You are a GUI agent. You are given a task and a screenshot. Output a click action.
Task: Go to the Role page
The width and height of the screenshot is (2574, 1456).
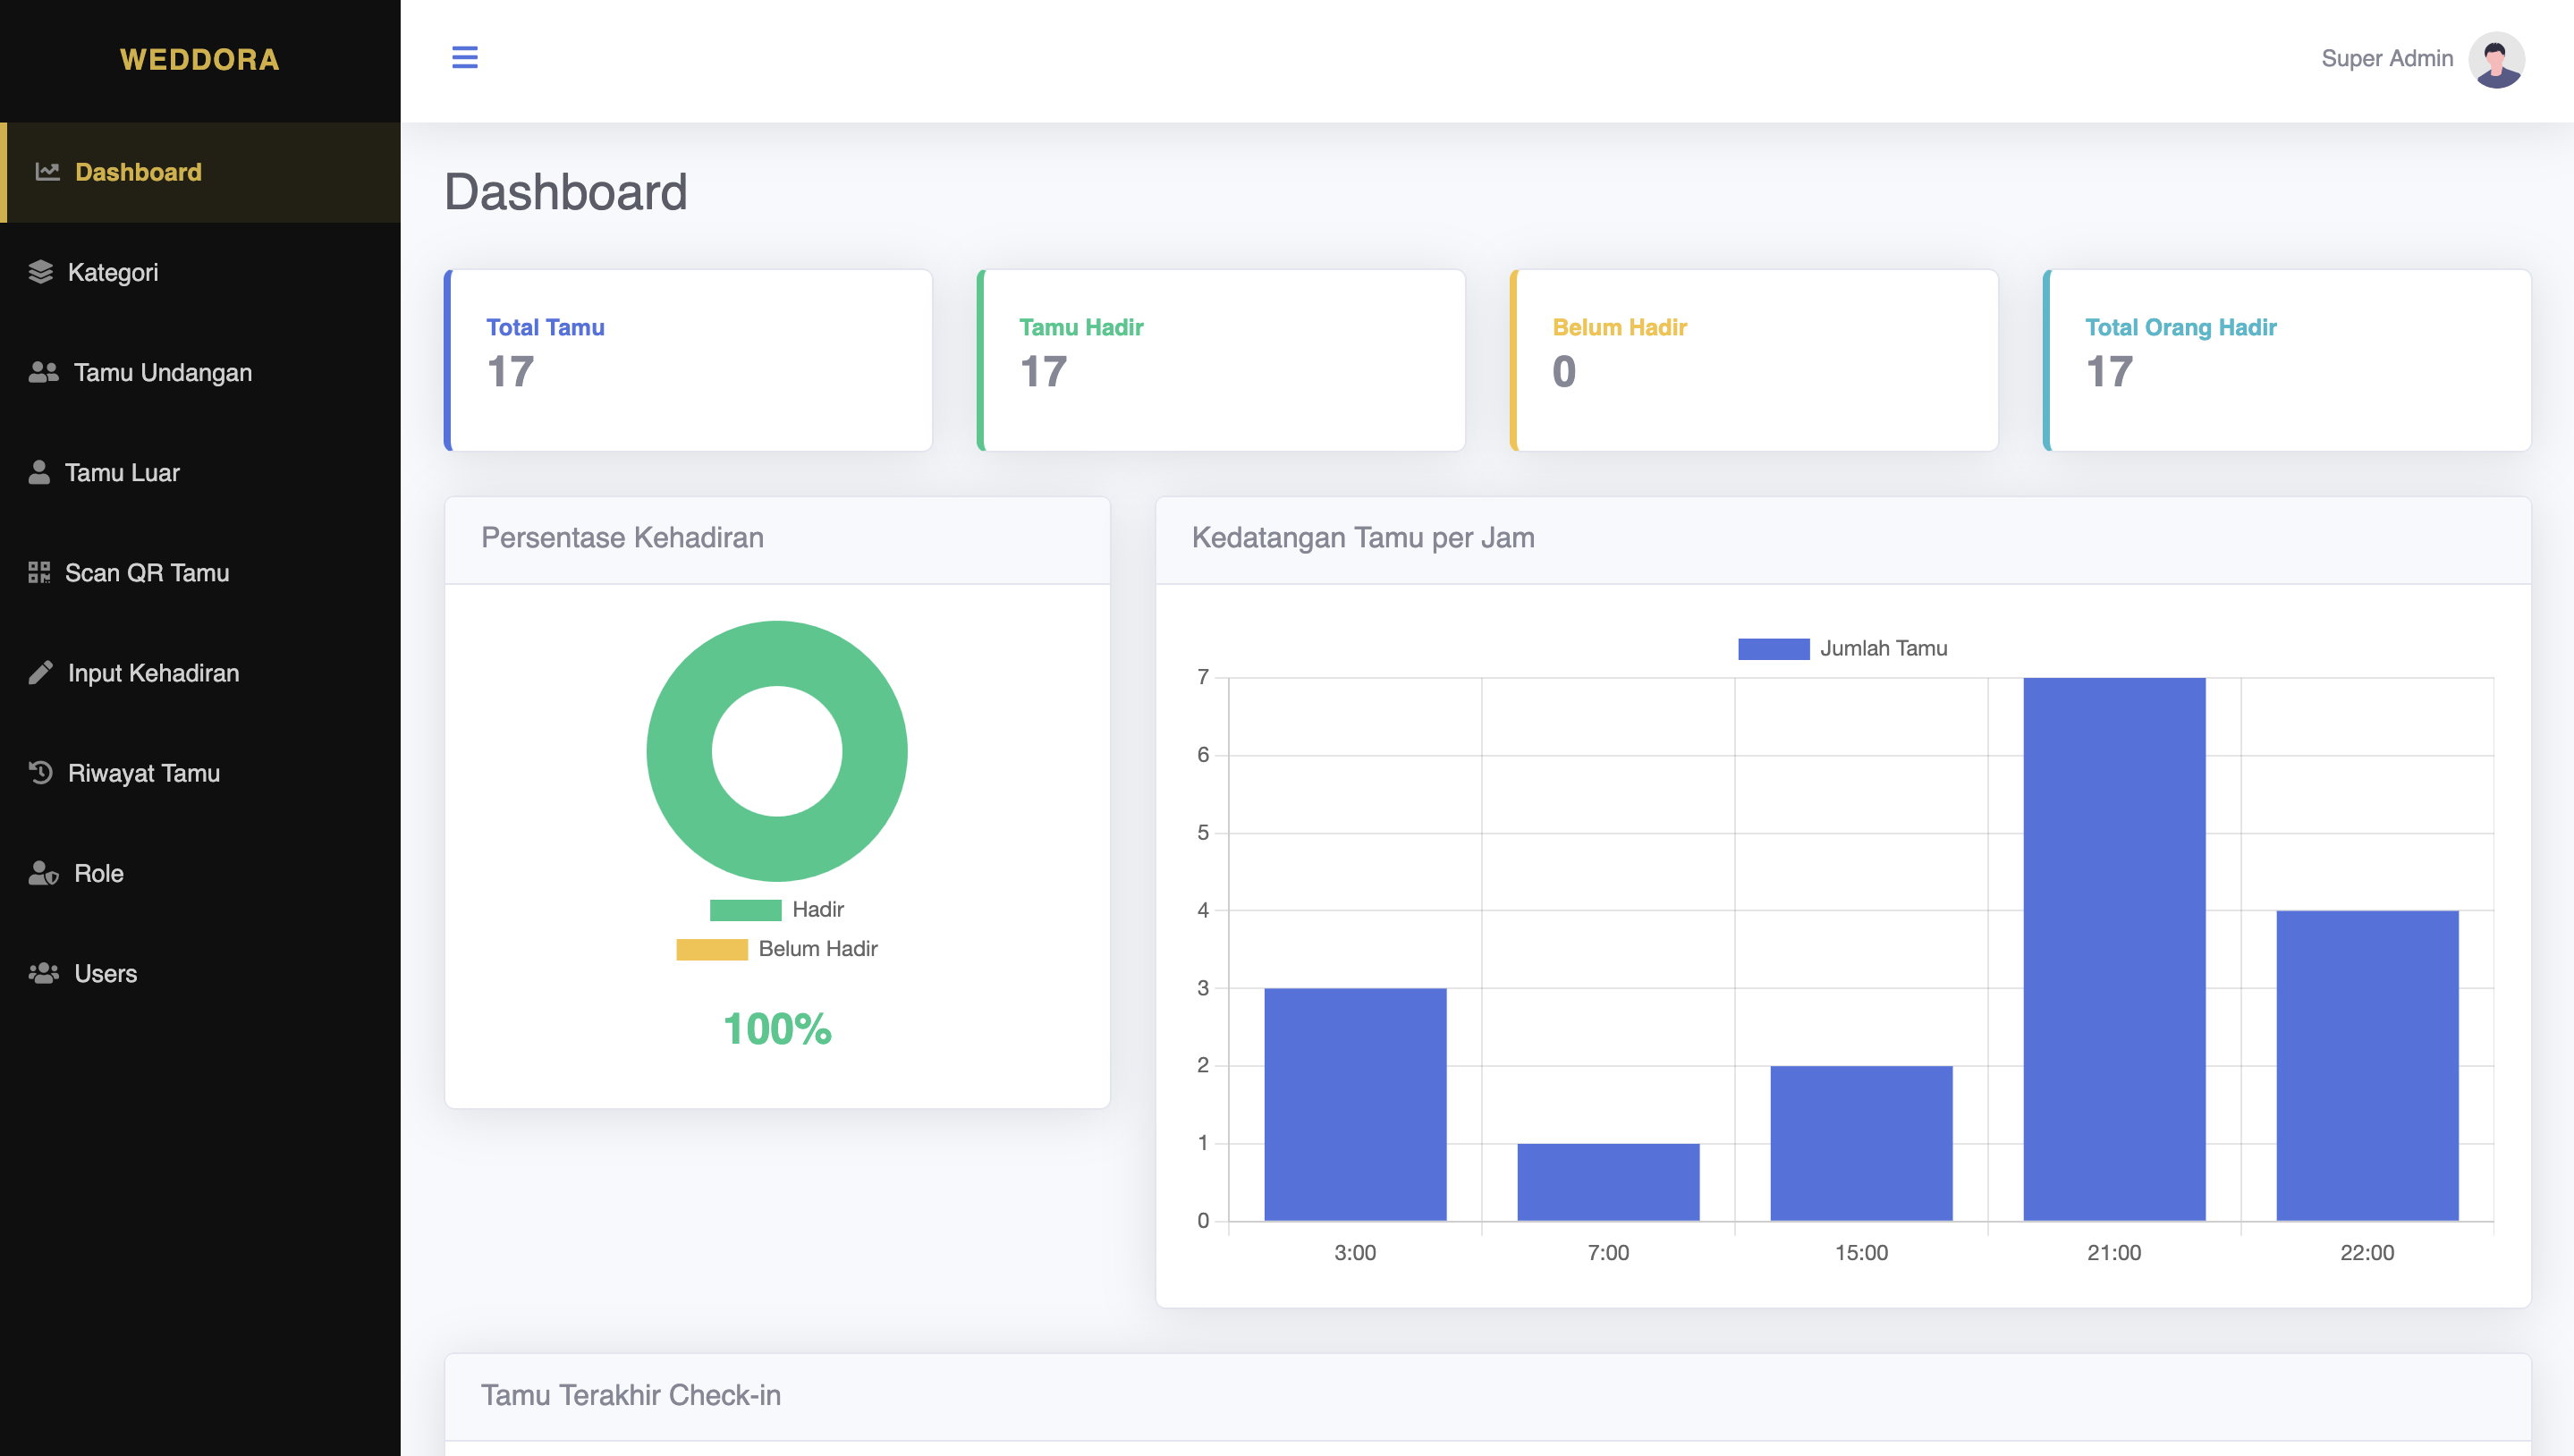[200, 873]
